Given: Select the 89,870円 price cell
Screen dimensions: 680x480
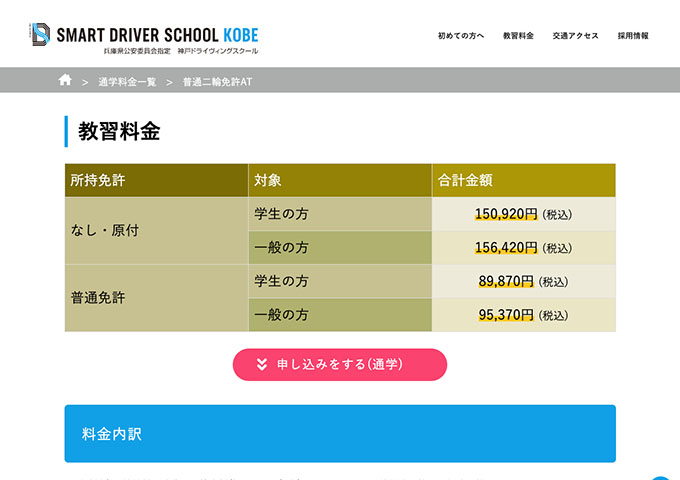Looking at the screenshot, I should (x=524, y=281).
